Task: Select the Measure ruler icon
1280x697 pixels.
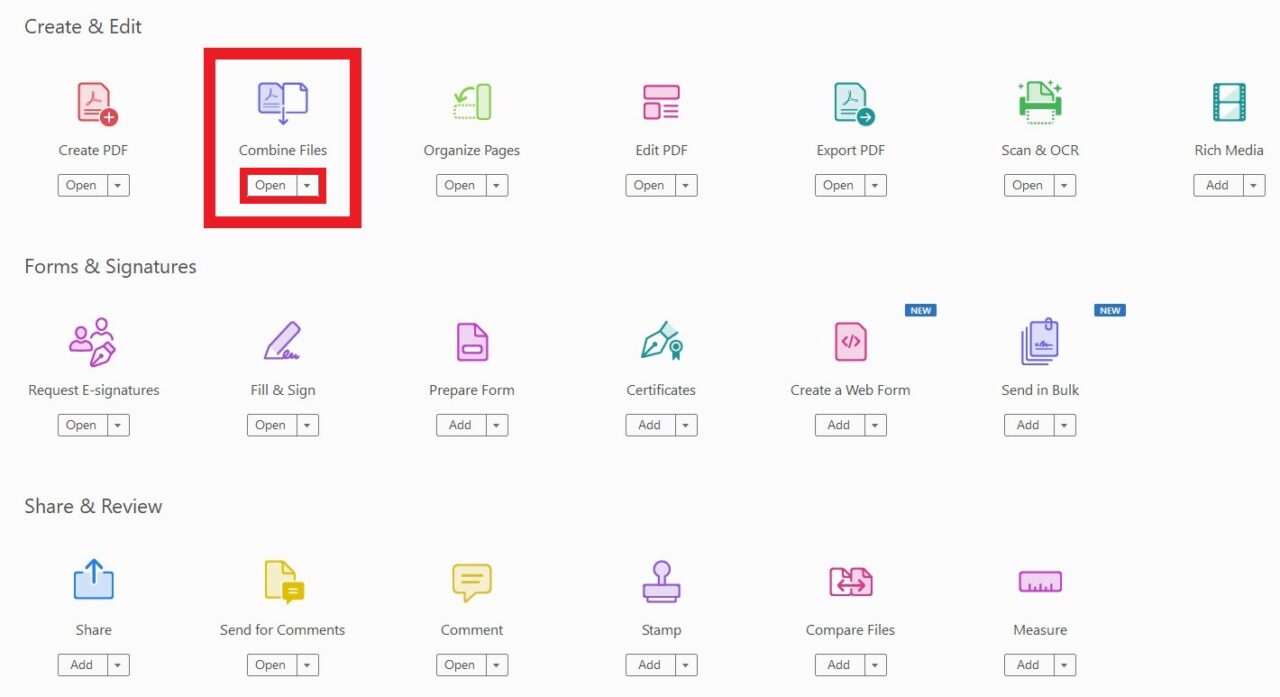Action: point(1040,581)
